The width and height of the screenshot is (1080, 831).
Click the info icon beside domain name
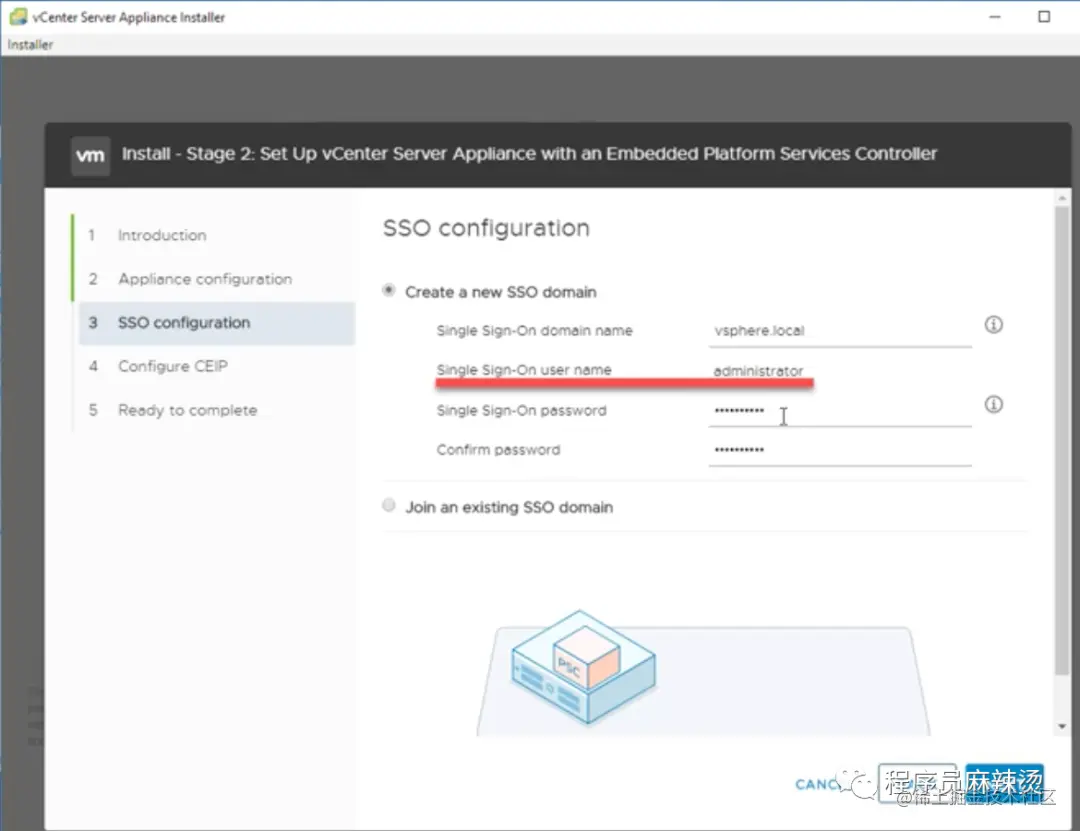point(993,325)
